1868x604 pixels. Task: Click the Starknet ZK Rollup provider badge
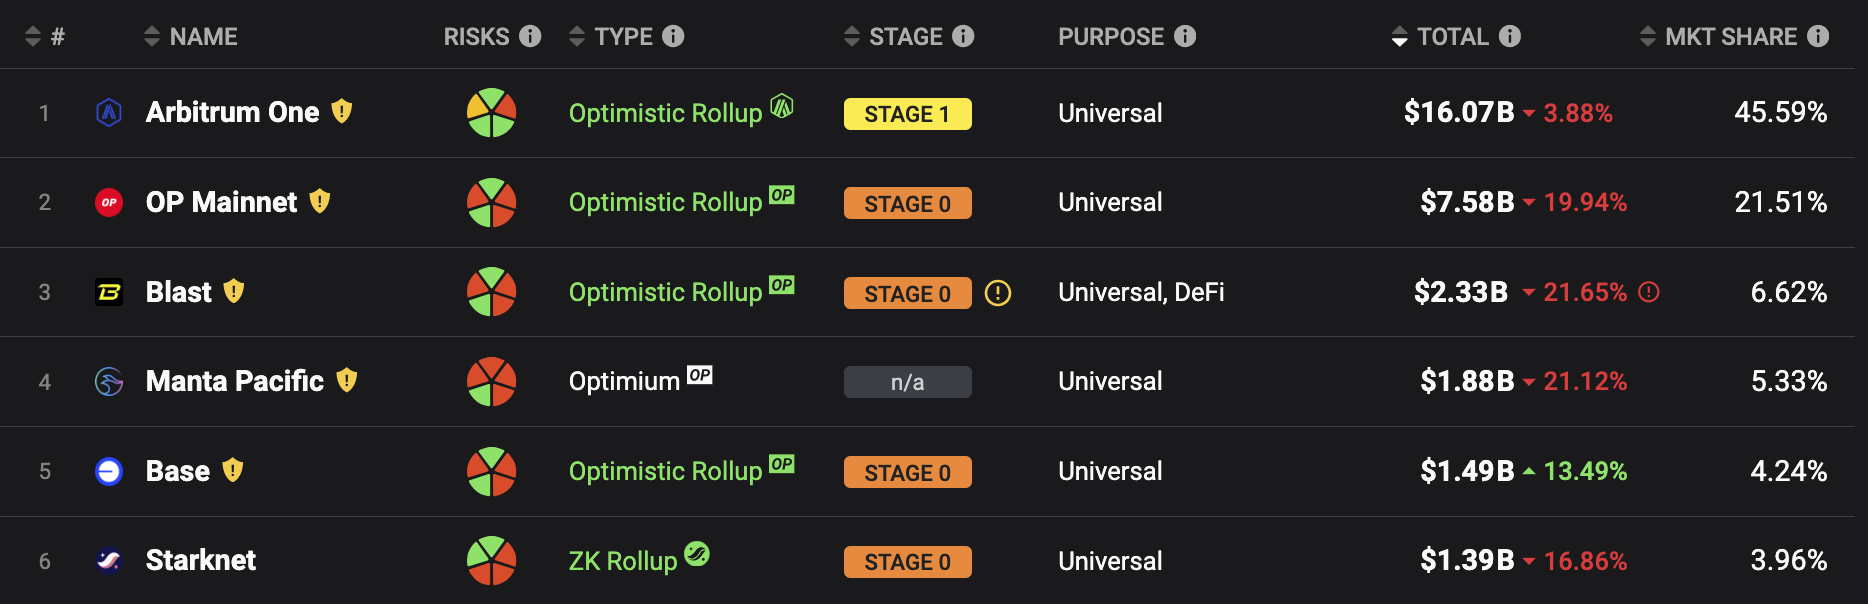pos(697,553)
